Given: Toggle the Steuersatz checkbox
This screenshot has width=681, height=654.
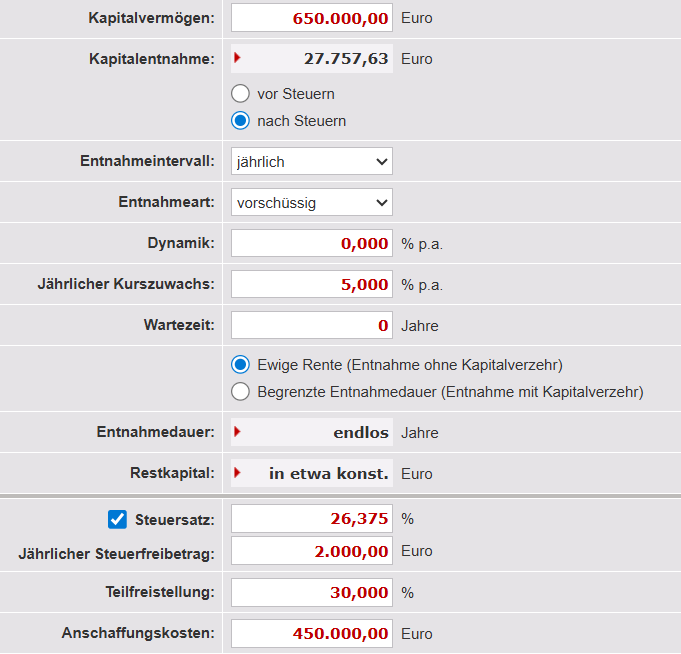Looking at the screenshot, I should (117, 519).
